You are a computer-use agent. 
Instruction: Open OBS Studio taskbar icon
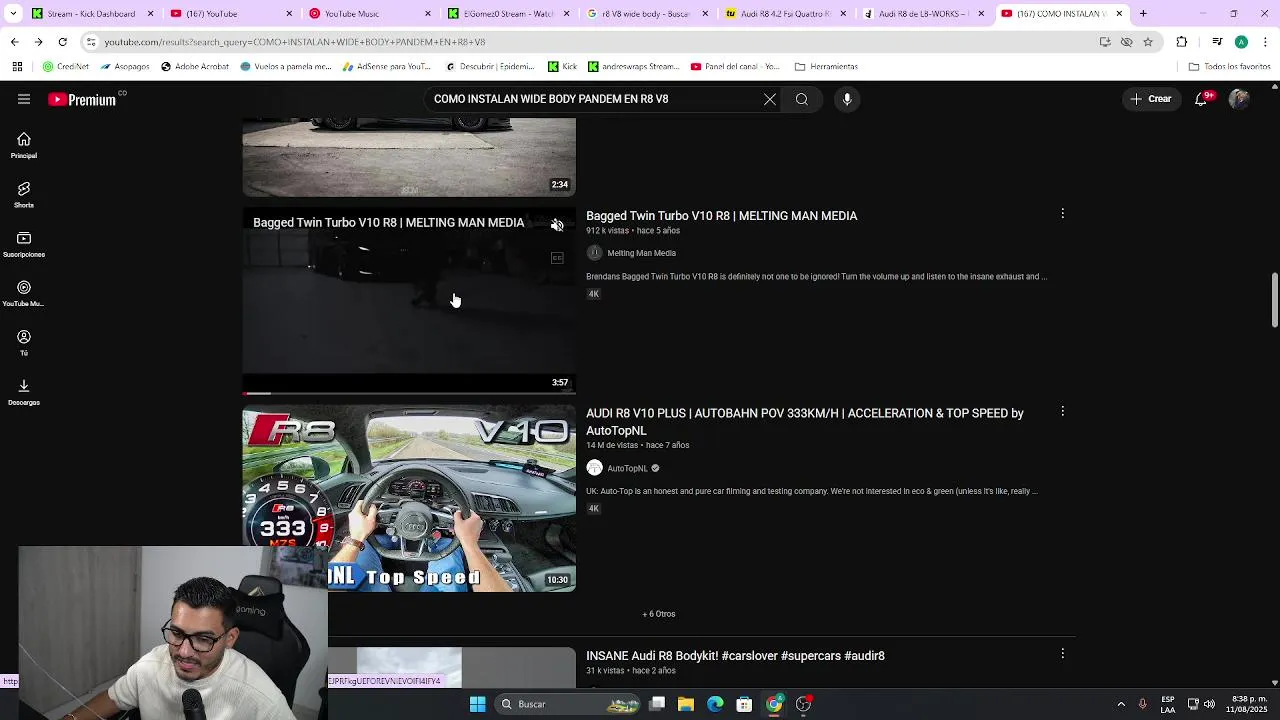tap(803, 704)
